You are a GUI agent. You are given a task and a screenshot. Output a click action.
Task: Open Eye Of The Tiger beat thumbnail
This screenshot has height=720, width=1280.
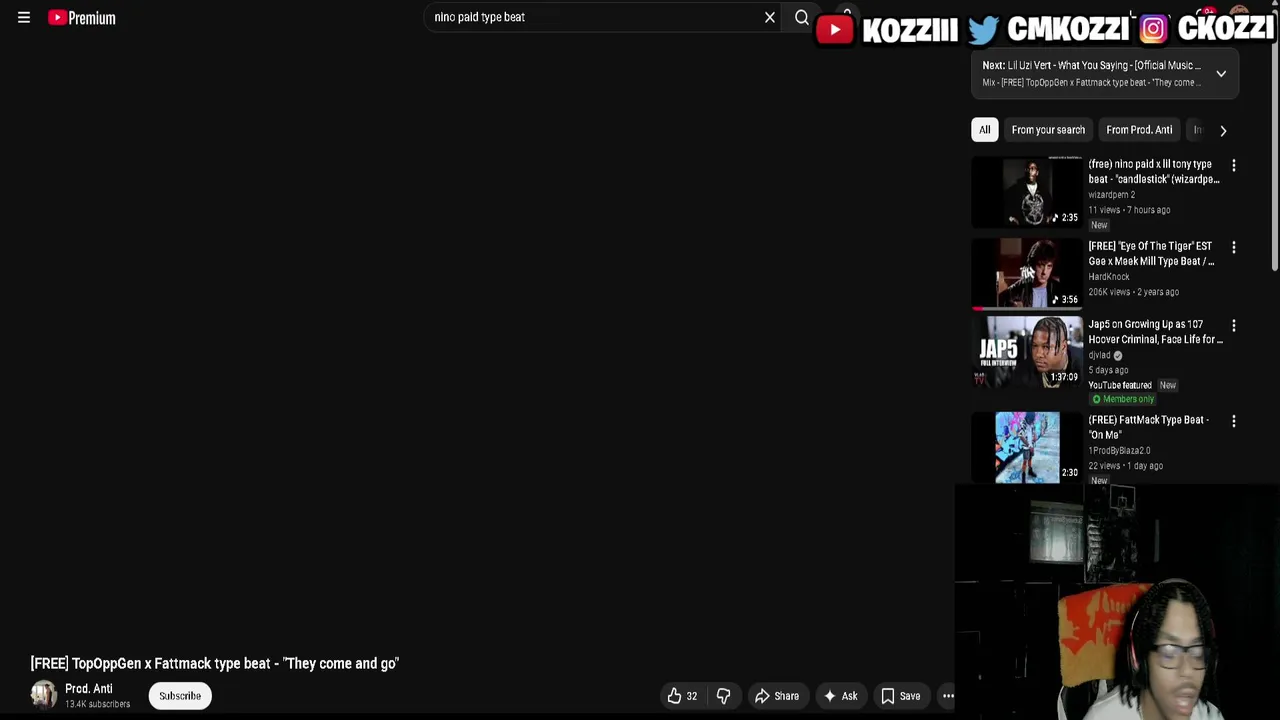pyautogui.click(x=1027, y=272)
